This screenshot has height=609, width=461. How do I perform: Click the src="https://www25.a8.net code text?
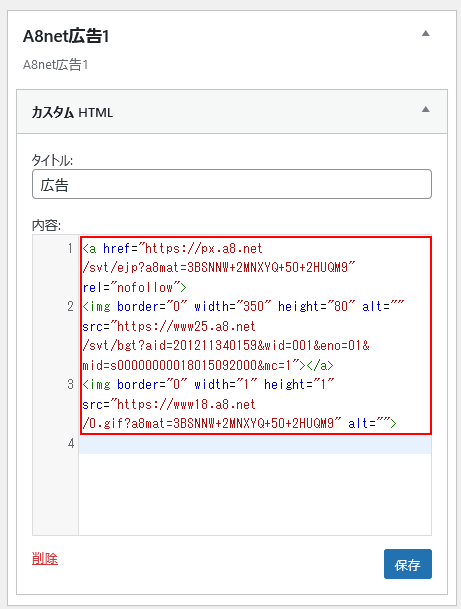(169, 326)
